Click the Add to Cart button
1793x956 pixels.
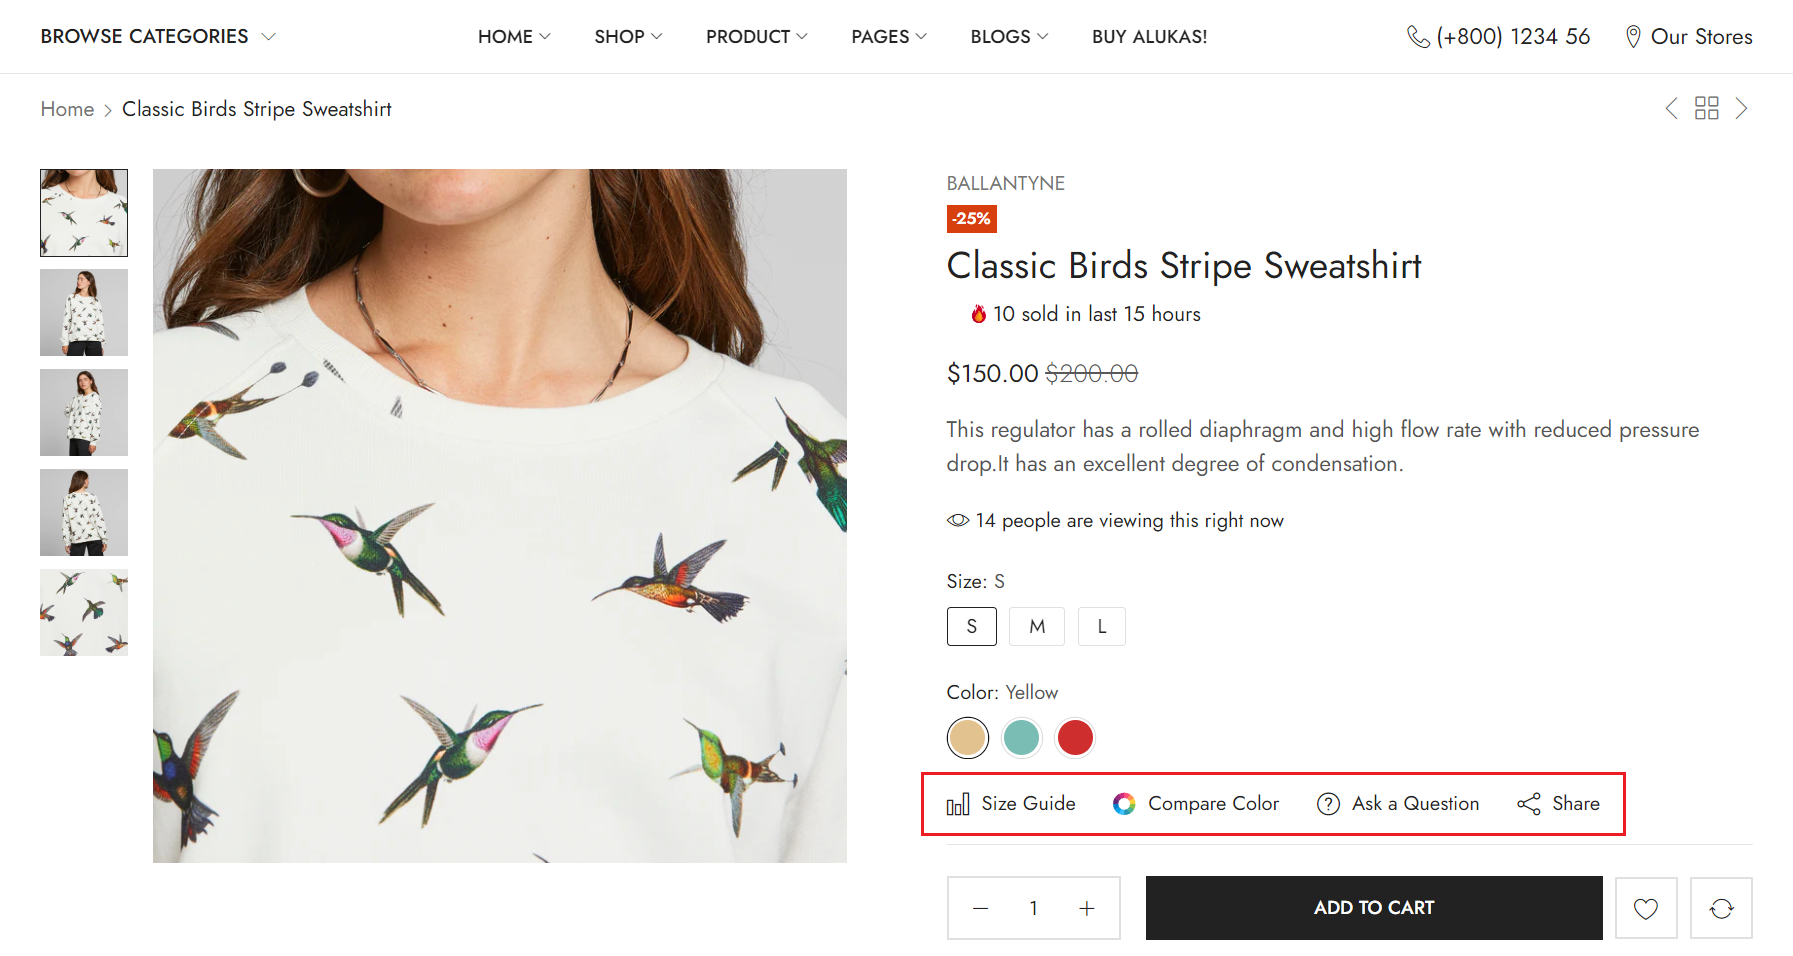point(1373,908)
